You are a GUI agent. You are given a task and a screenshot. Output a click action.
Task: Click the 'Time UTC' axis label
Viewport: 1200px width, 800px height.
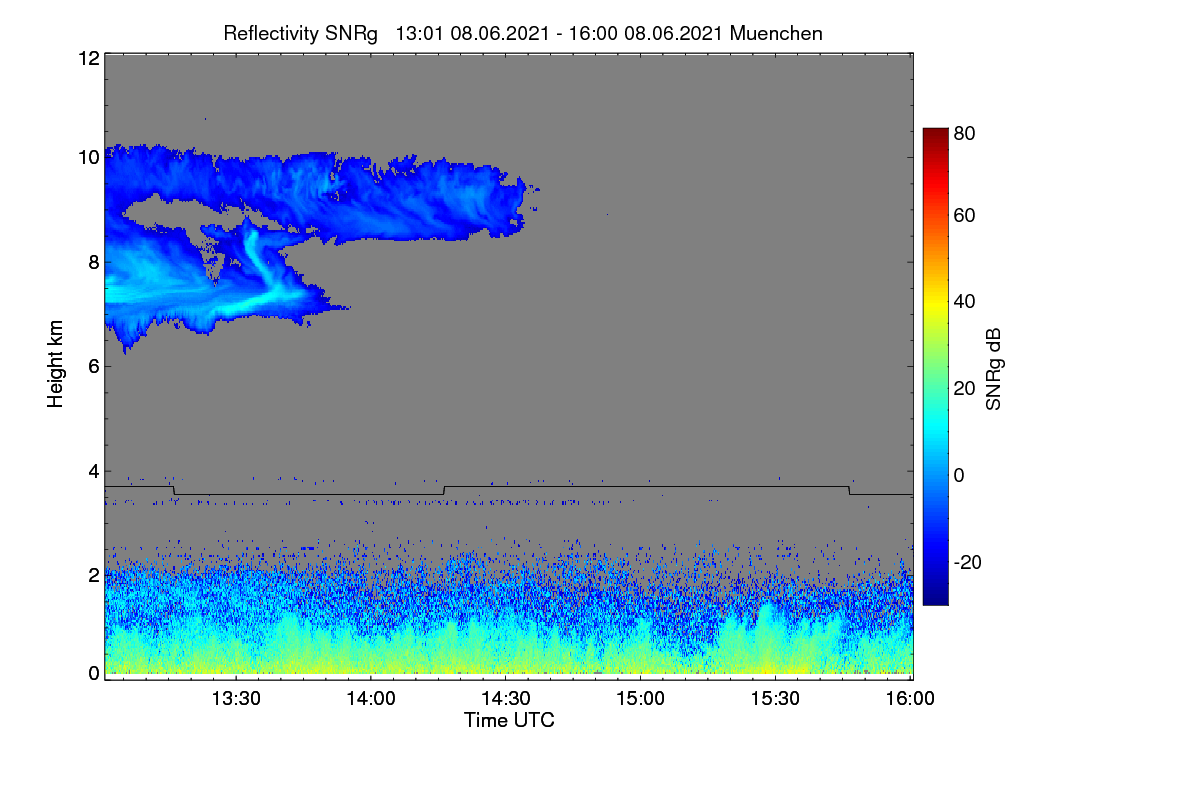tap(508, 720)
